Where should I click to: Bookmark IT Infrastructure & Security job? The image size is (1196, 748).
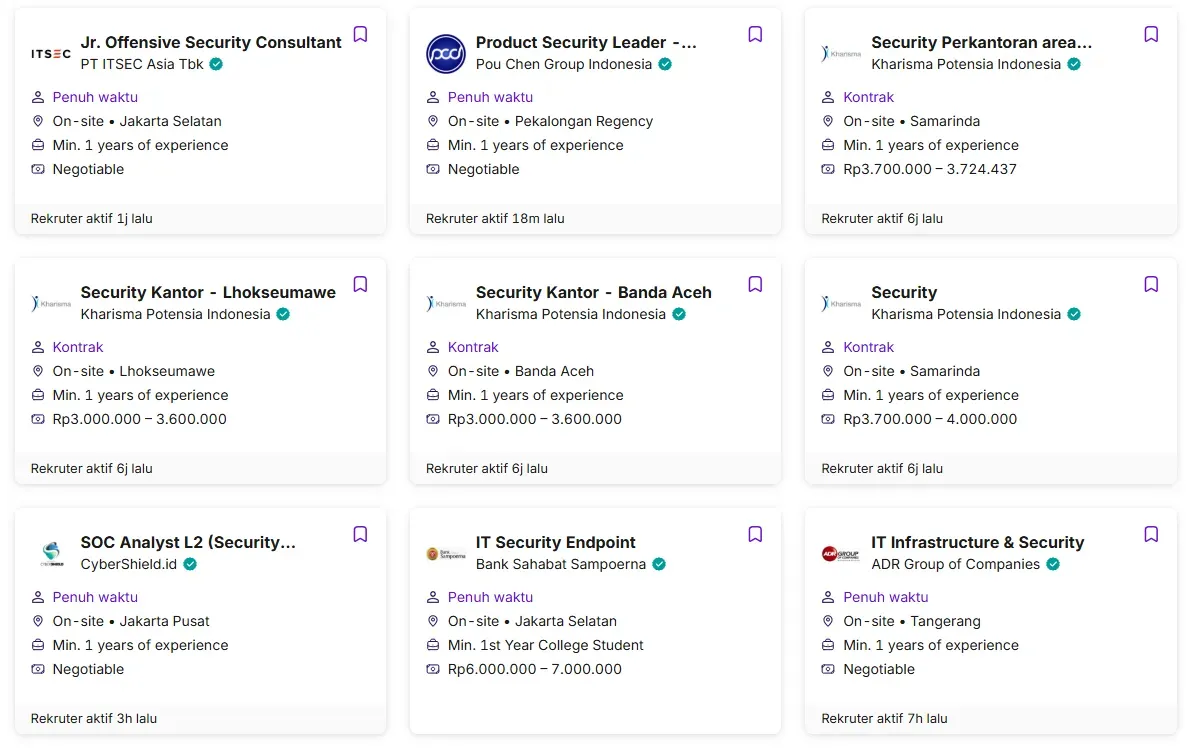pos(1151,534)
